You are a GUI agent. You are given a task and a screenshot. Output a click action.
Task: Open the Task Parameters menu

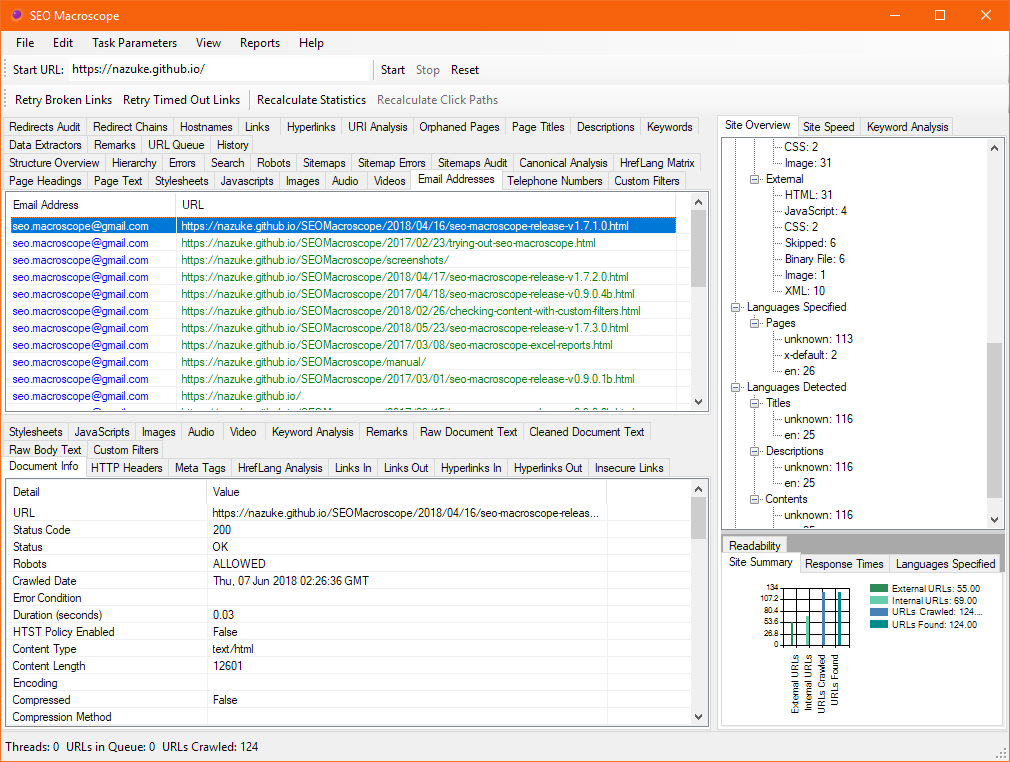pyautogui.click(x=134, y=43)
